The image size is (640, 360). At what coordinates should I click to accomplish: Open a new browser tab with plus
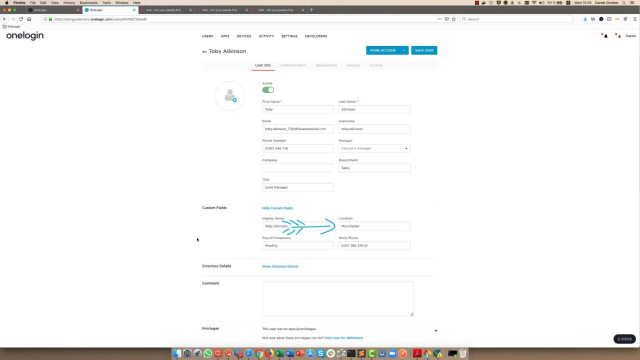pyautogui.click(x=311, y=10)
